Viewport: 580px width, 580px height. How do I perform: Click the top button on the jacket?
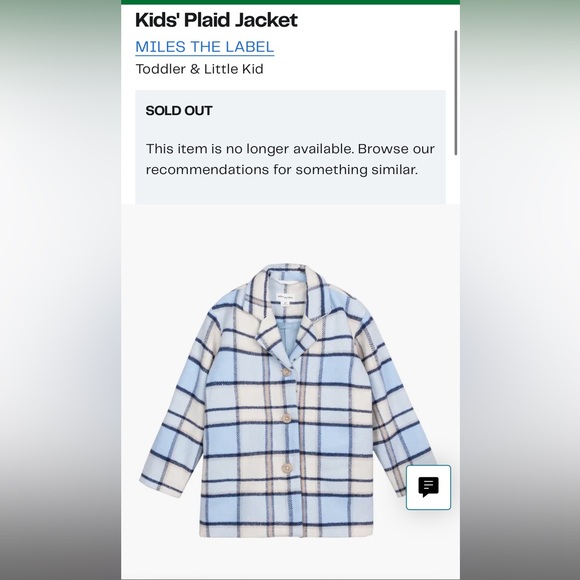pyautogui.click(x=286, y=372)
